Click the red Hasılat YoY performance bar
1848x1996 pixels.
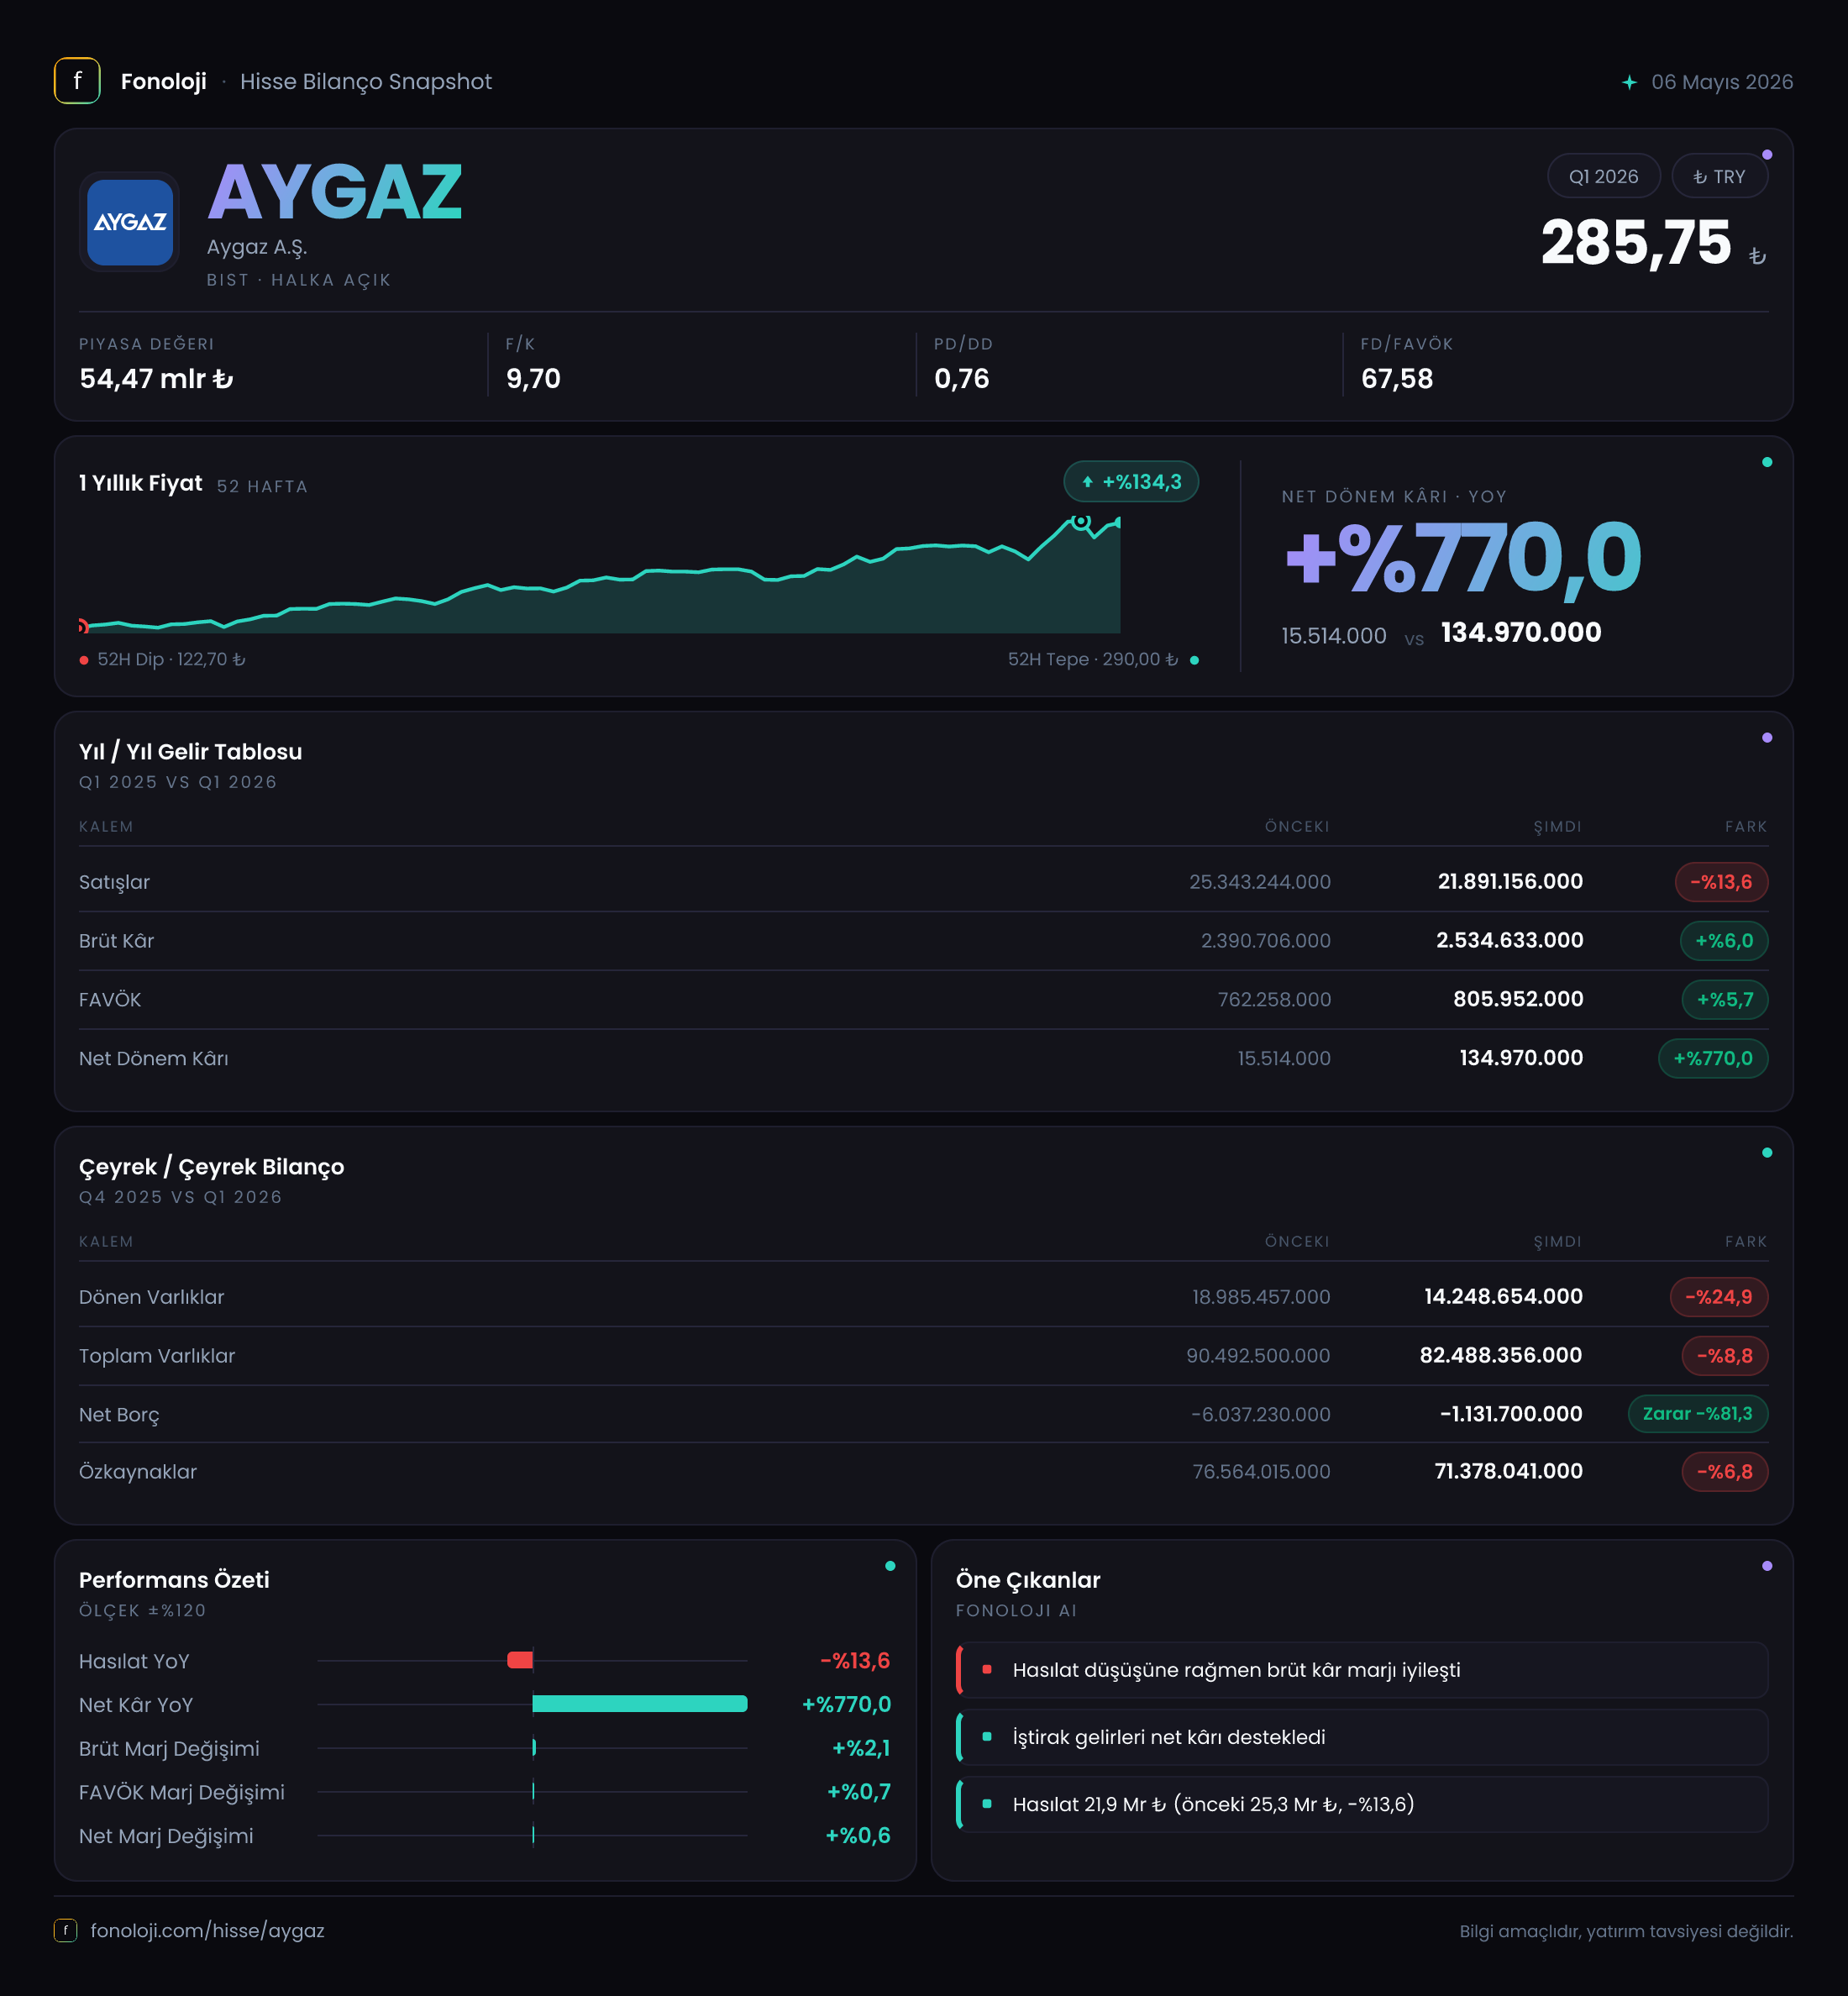[520, 1660]
